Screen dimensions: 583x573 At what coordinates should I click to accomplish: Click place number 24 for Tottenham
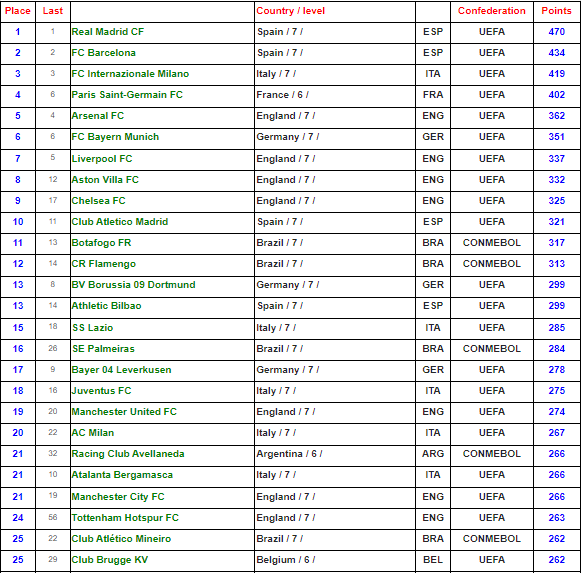tap(17, 518)
